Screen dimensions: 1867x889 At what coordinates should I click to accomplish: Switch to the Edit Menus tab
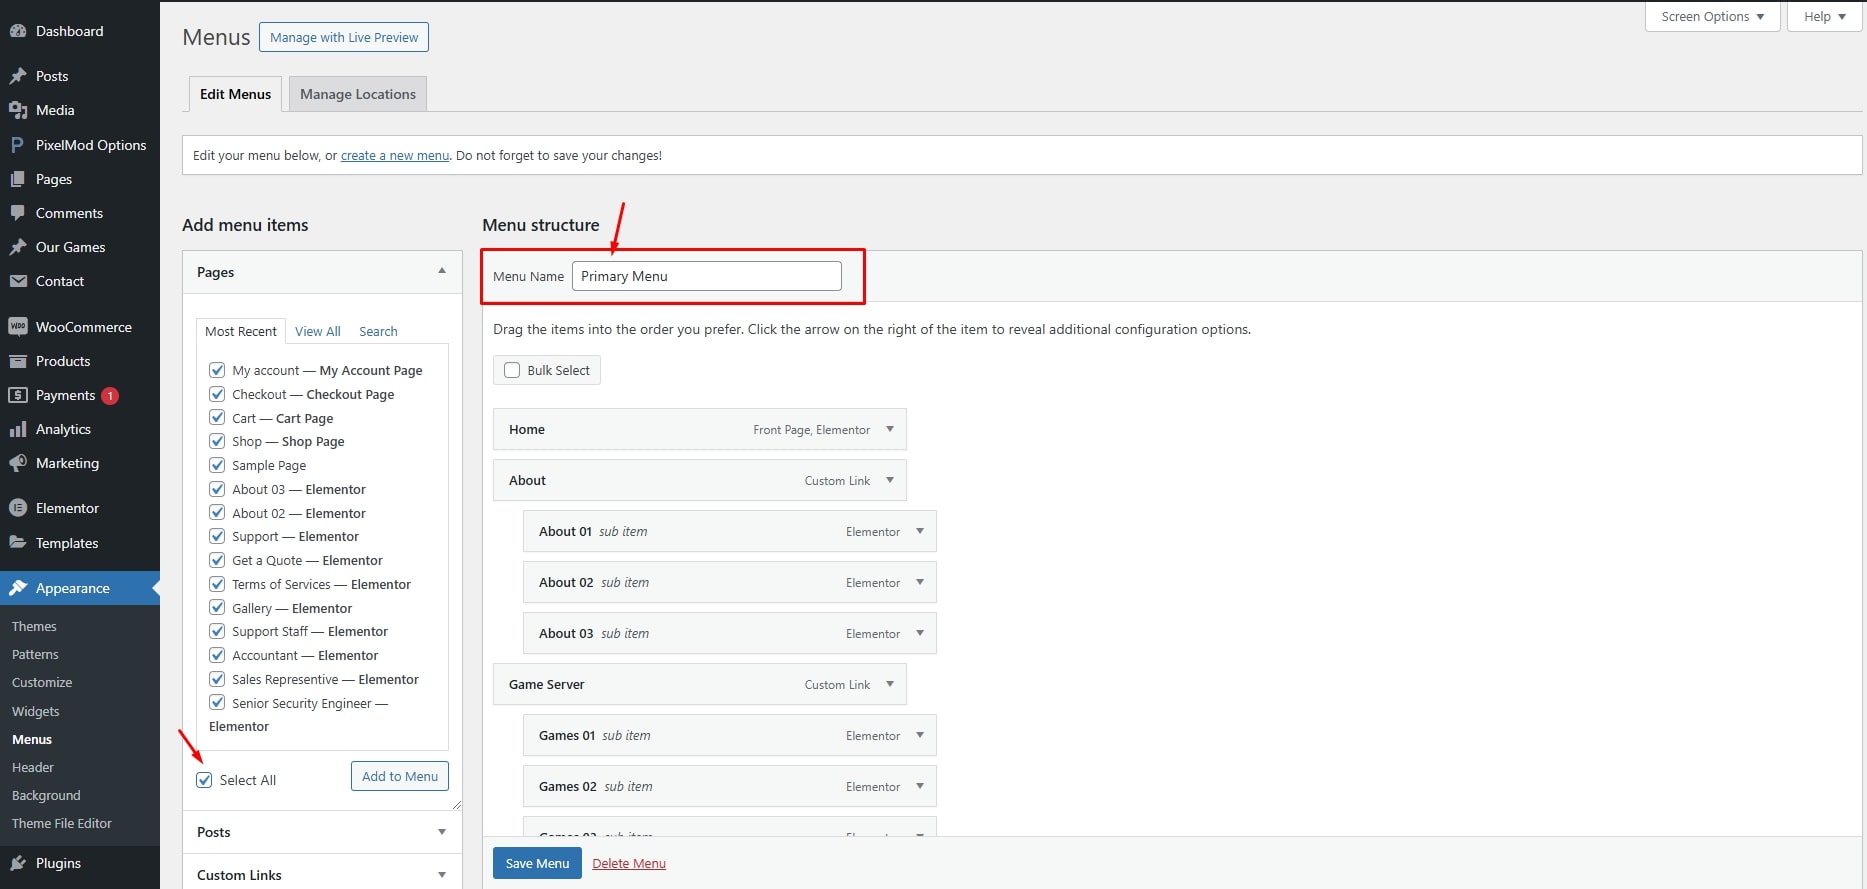[x=235, y=94]
